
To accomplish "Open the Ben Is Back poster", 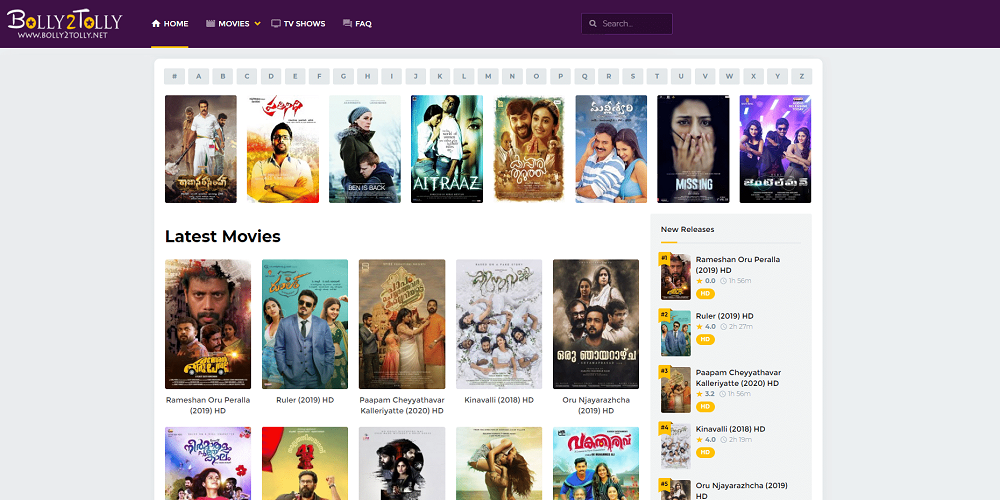I will click(365, 149).
